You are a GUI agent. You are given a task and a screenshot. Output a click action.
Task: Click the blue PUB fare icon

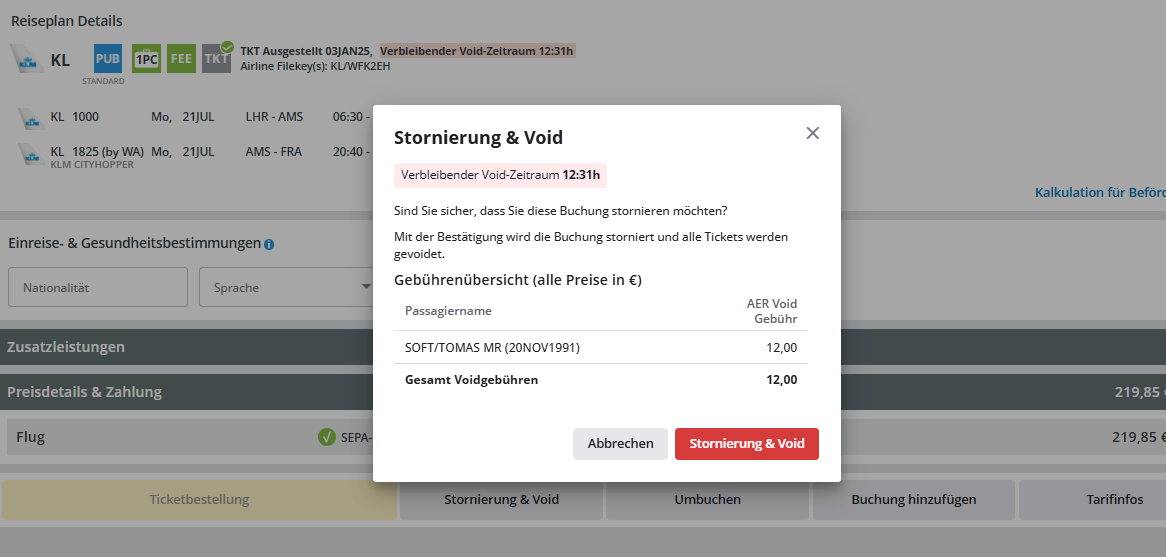coord(108,58)
